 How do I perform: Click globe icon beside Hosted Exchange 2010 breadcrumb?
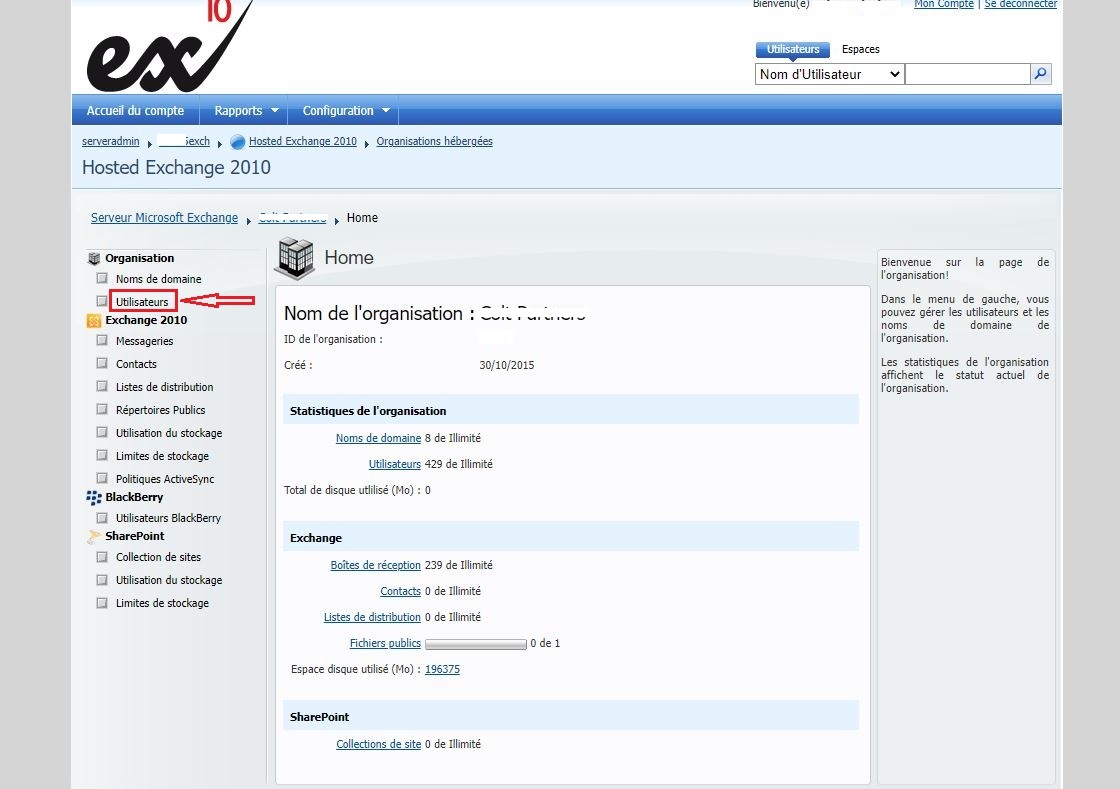click(x=238, y=142)
